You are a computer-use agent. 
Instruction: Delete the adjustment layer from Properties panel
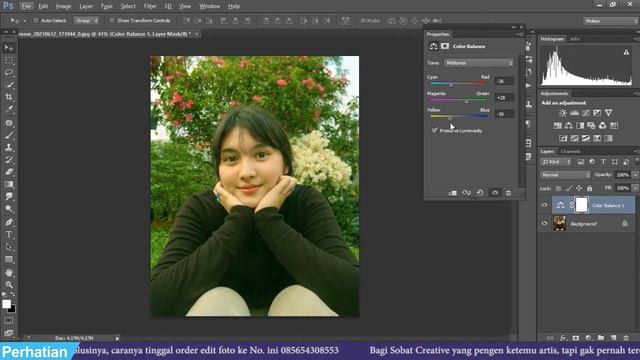(508, 193)
